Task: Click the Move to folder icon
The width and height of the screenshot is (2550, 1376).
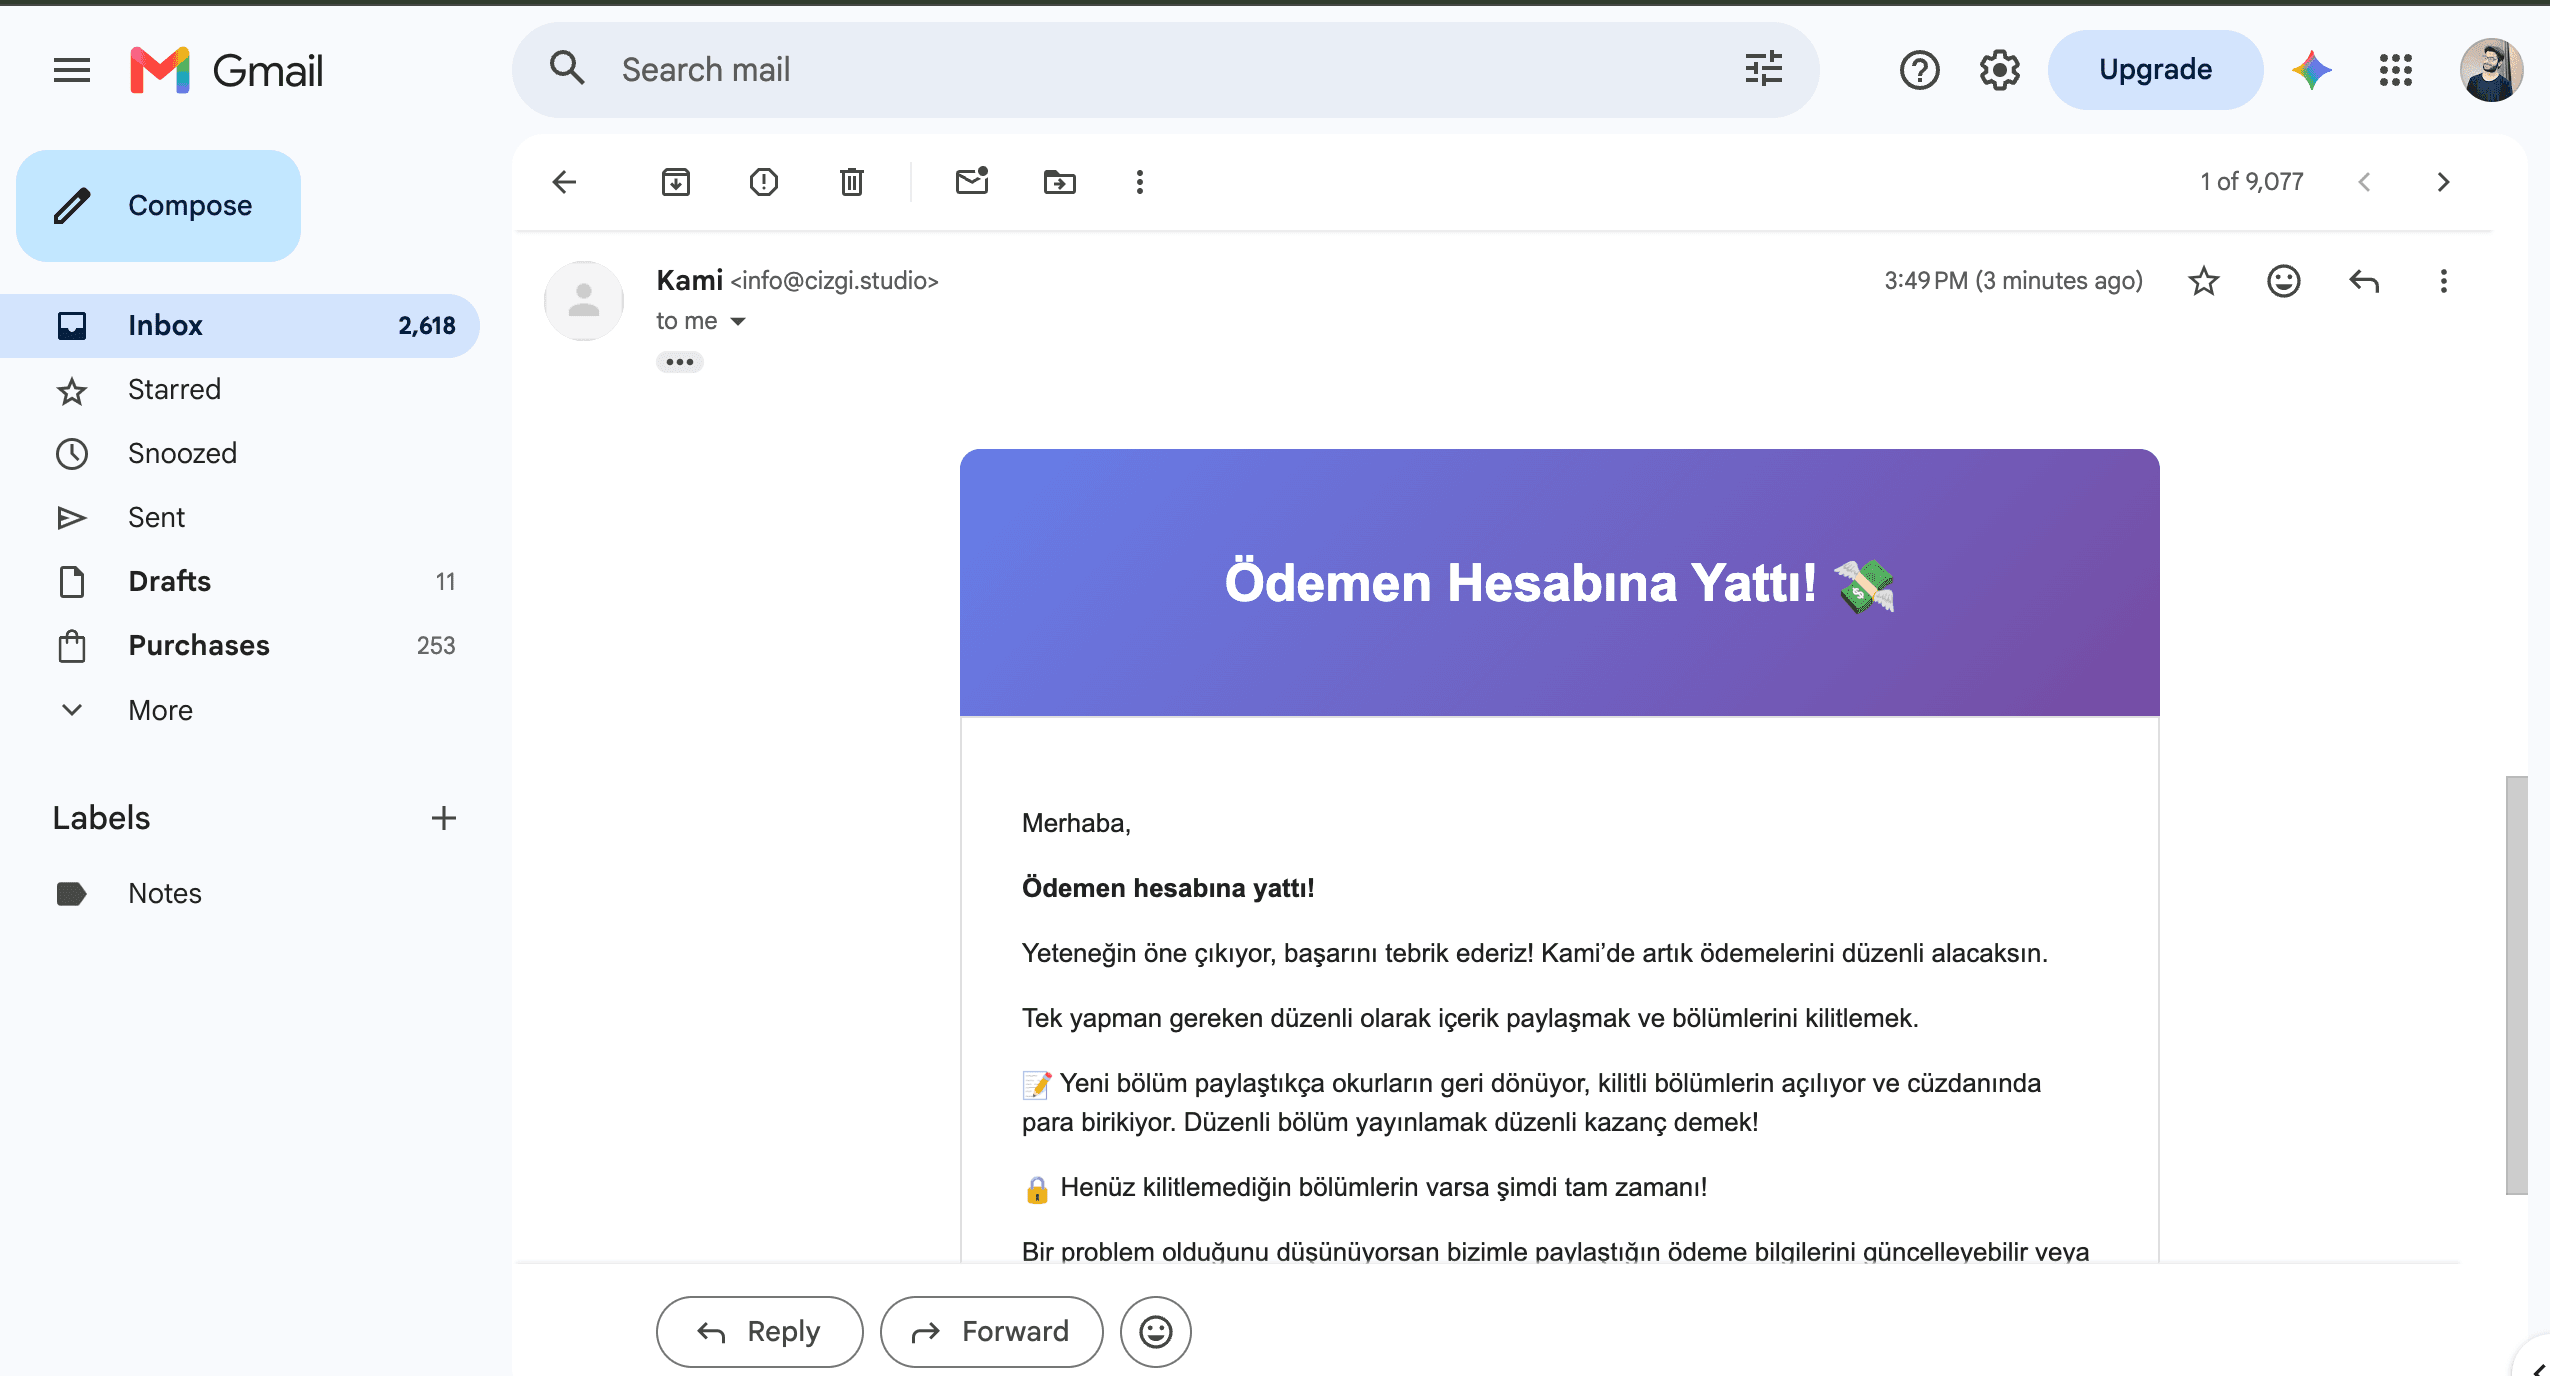Action: pos(1060,182)
